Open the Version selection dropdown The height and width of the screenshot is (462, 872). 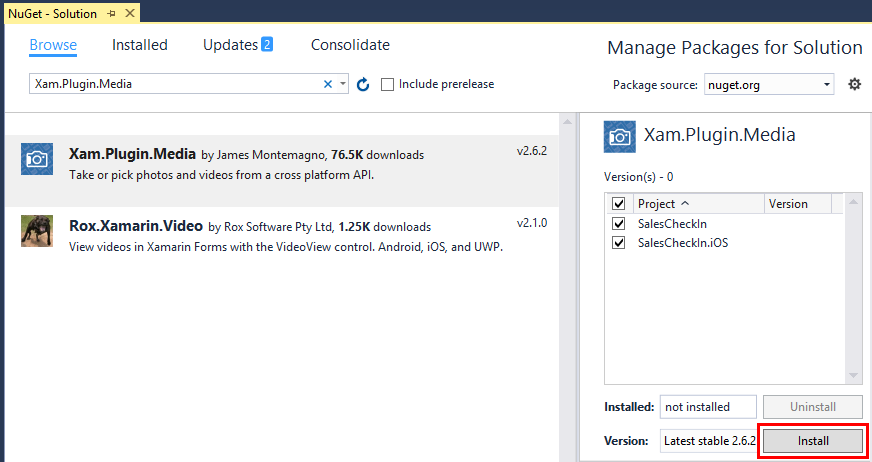coord(710,441)
